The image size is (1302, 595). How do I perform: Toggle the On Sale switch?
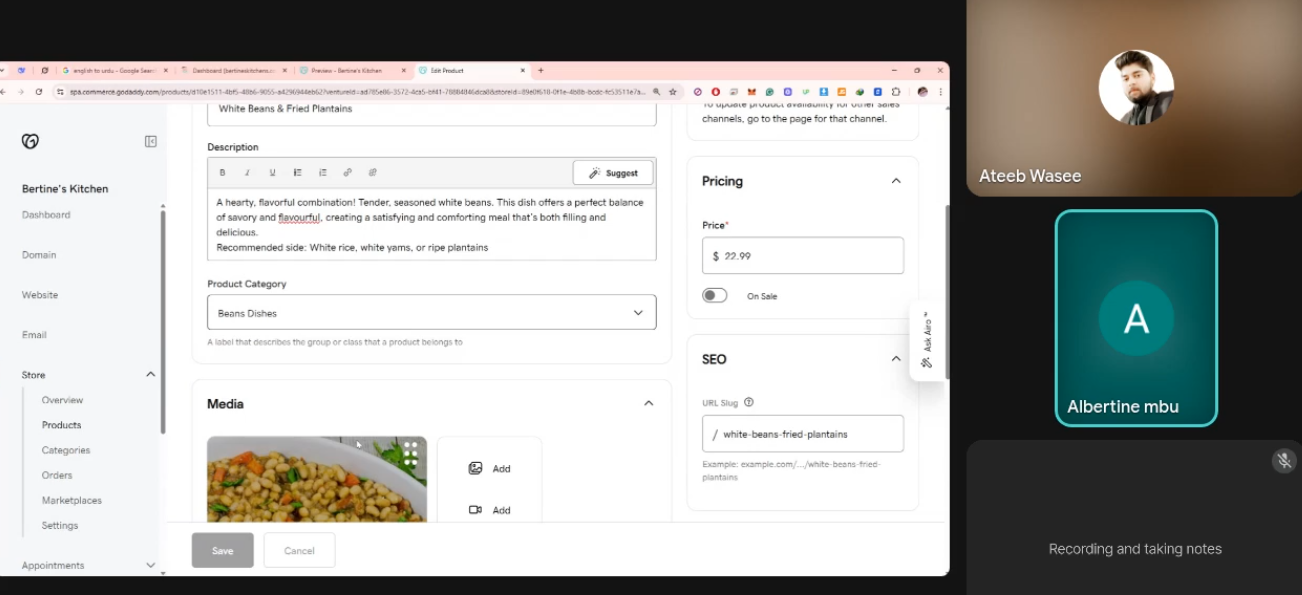coord(714,295)
